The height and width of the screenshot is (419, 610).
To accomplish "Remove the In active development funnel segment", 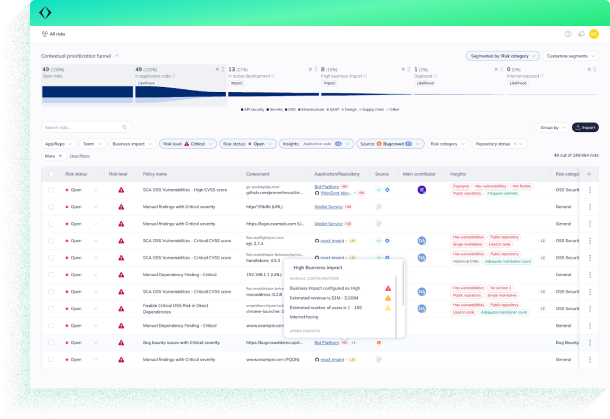I will click(x=310, y=69).
